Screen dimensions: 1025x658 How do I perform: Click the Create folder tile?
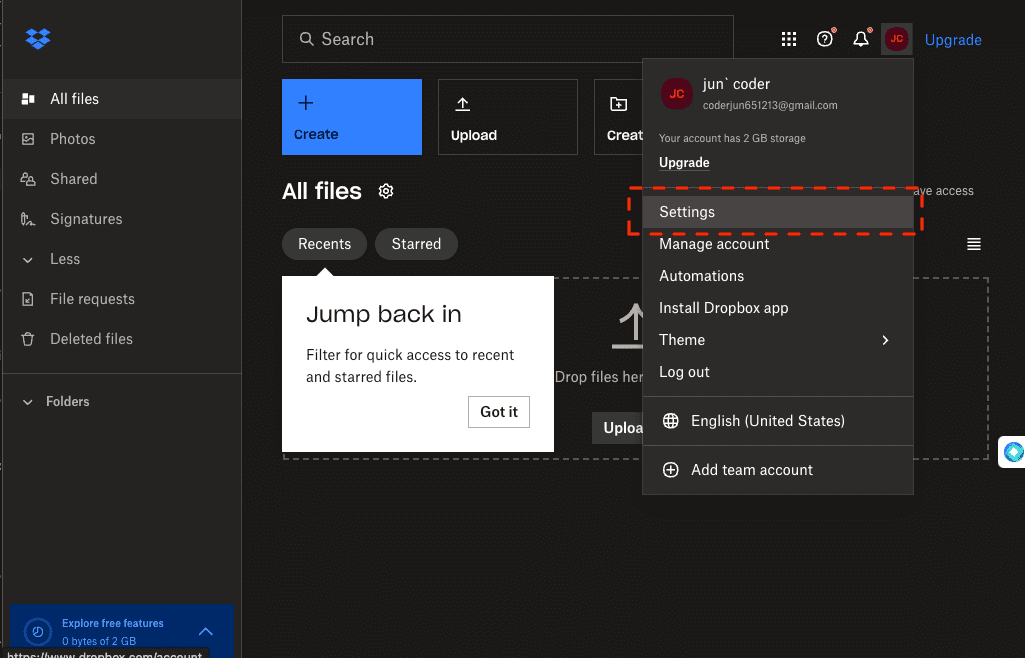coord(618,117)
